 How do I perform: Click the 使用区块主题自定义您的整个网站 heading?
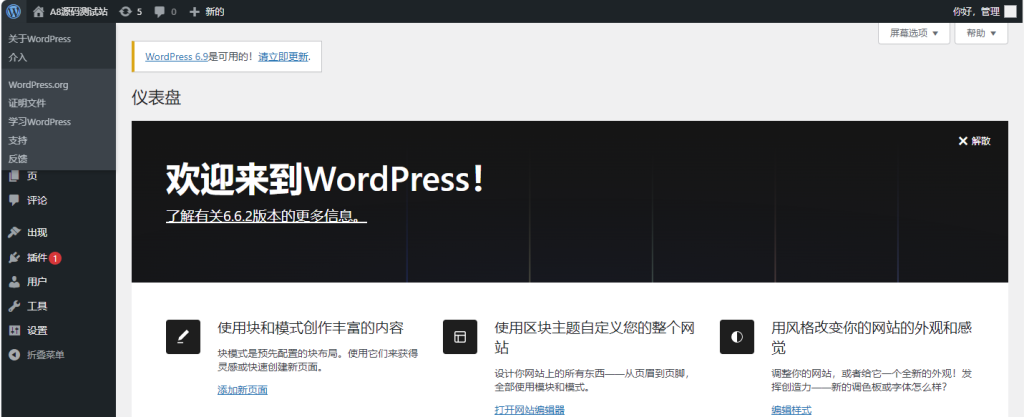click(x=594, y=337)
